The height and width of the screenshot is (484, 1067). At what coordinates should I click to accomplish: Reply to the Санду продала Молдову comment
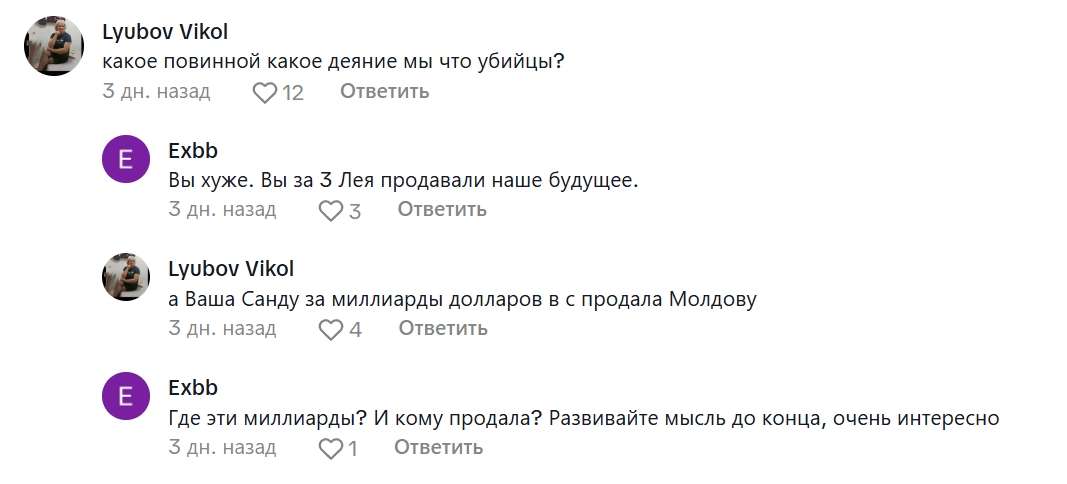(x=443, y=328)
